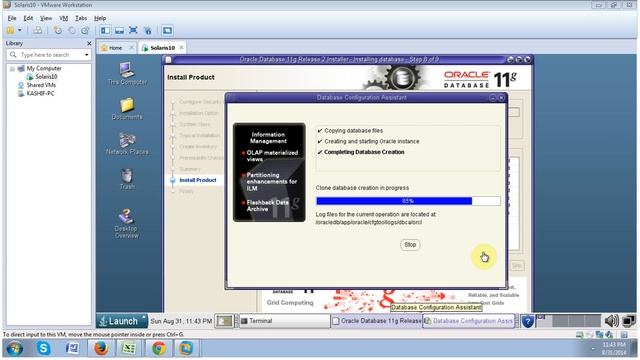This screenshot has width=640, height=360.
Task: Enter full screen mode via toolbar icon
Action: [x=133, y=30]
